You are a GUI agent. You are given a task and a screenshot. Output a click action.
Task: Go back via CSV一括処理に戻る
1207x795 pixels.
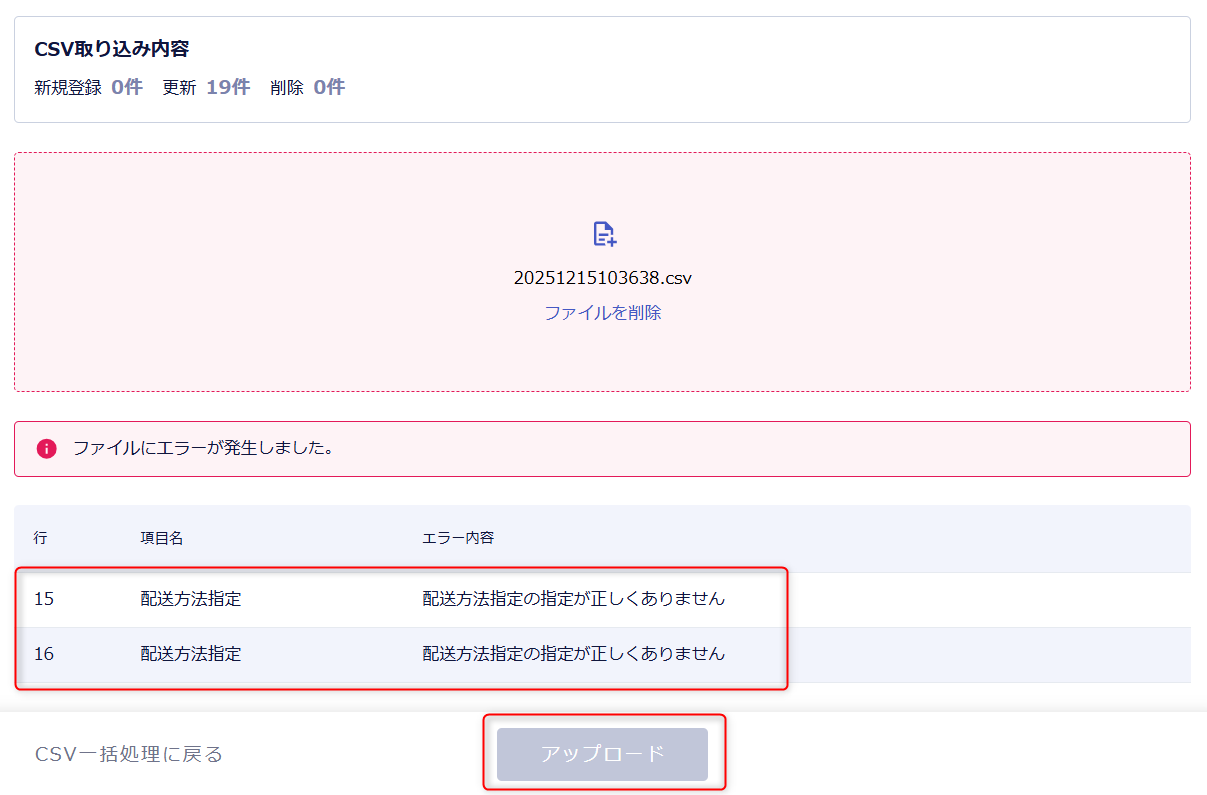(129, 754)
